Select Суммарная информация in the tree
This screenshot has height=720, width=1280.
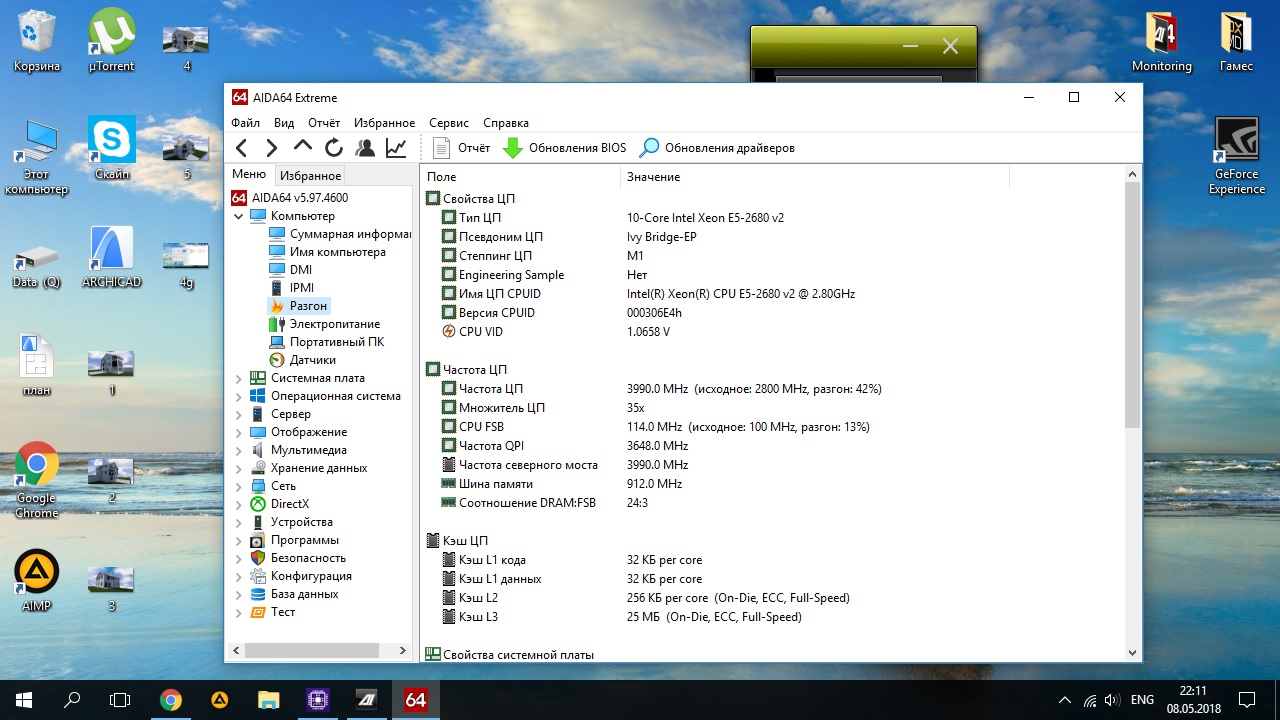(x=340, y=234)
